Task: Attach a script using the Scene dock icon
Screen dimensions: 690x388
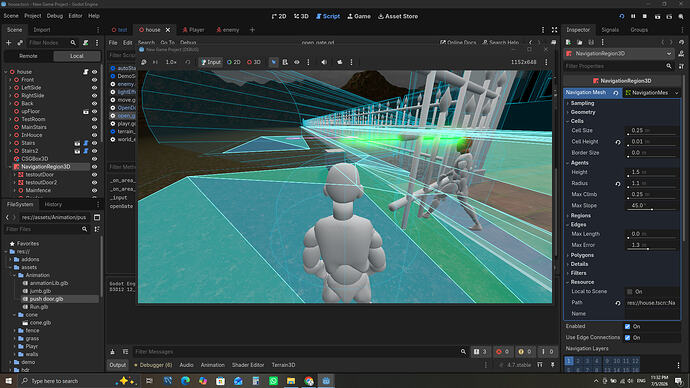Action: (x=86, y=43)
